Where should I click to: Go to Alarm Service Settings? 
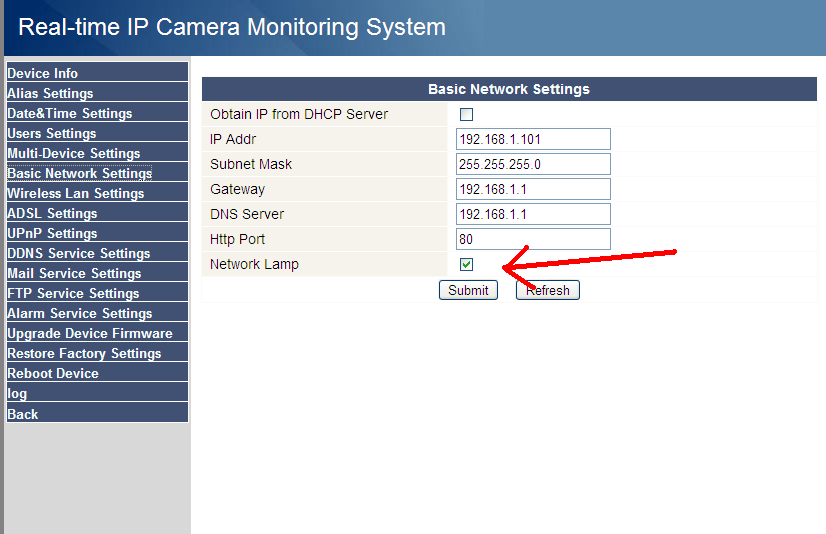click(x=80, y=313)
